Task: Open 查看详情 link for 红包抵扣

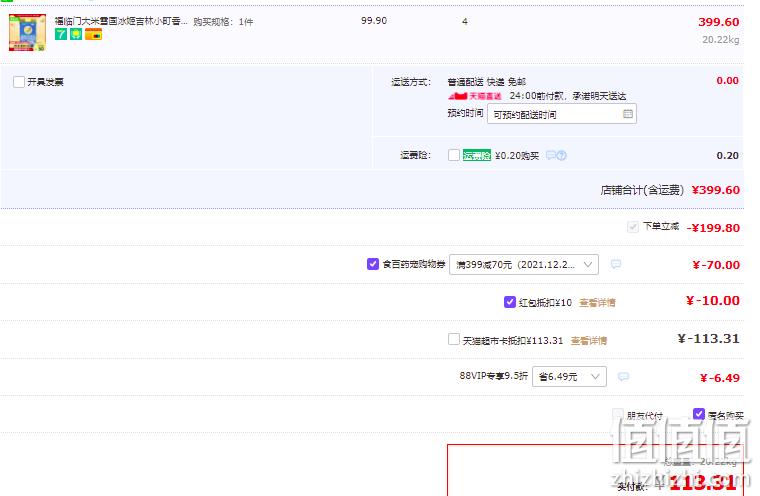Action: (597, 303)
